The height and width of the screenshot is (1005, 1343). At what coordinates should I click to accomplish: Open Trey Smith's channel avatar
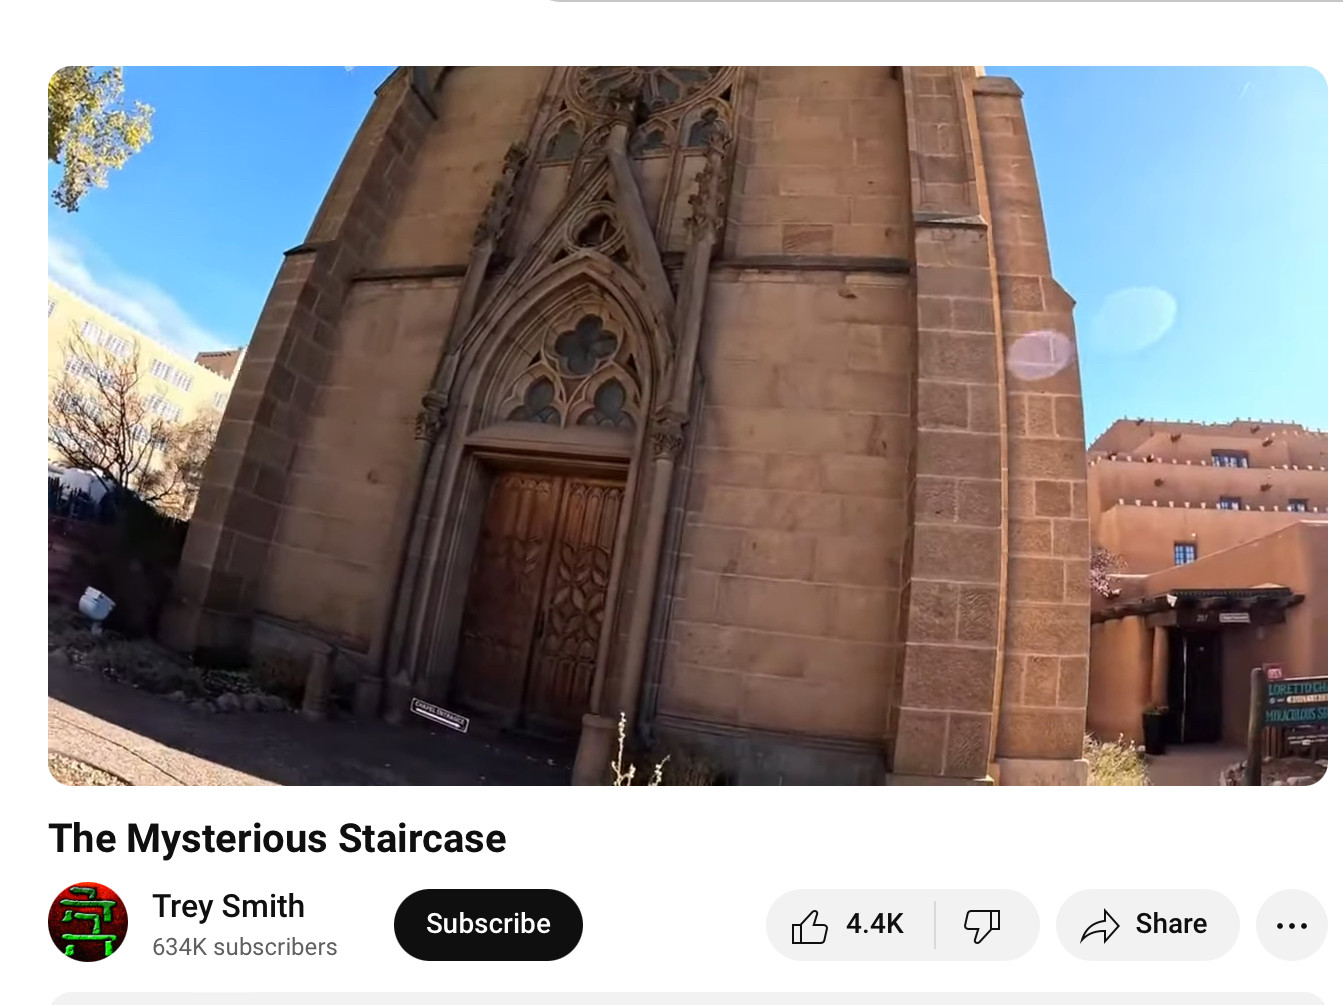(x=88, y=922)
